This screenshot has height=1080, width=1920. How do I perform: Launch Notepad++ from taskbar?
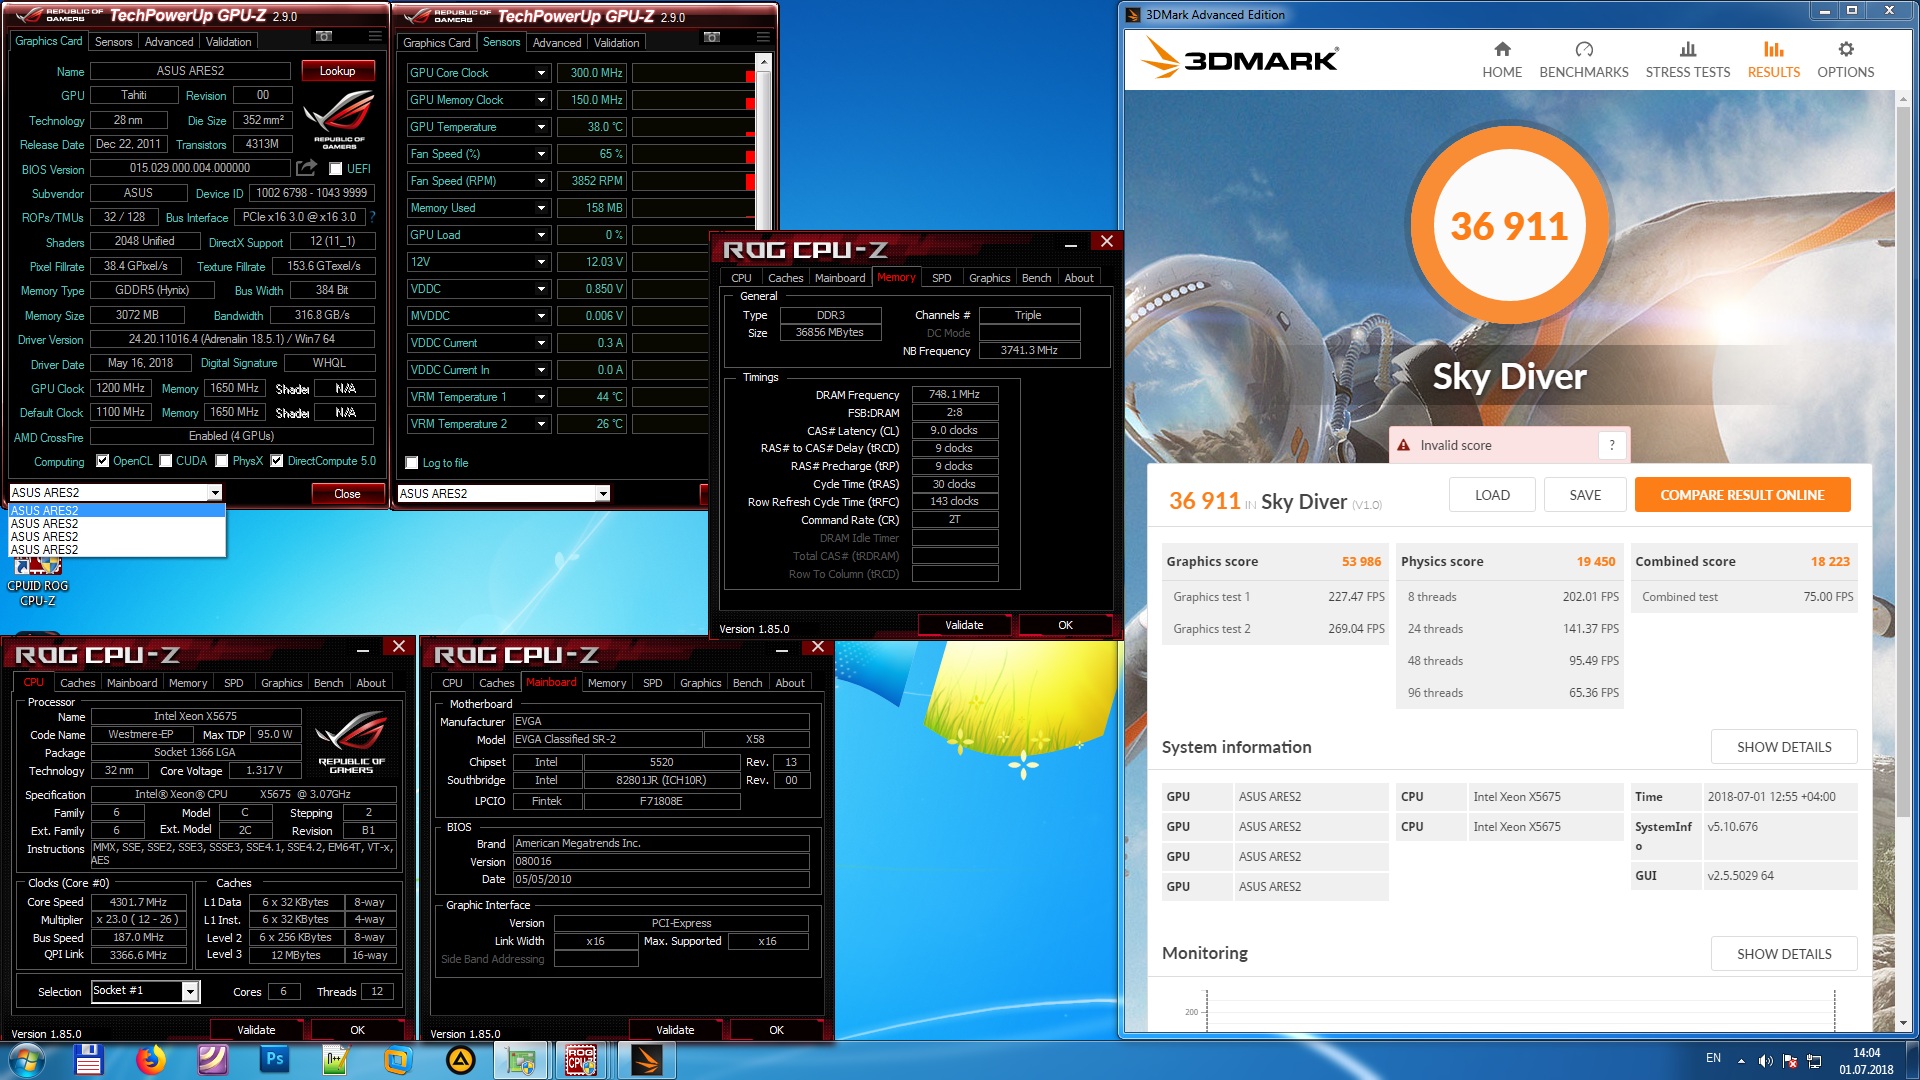pos(335,1060)
